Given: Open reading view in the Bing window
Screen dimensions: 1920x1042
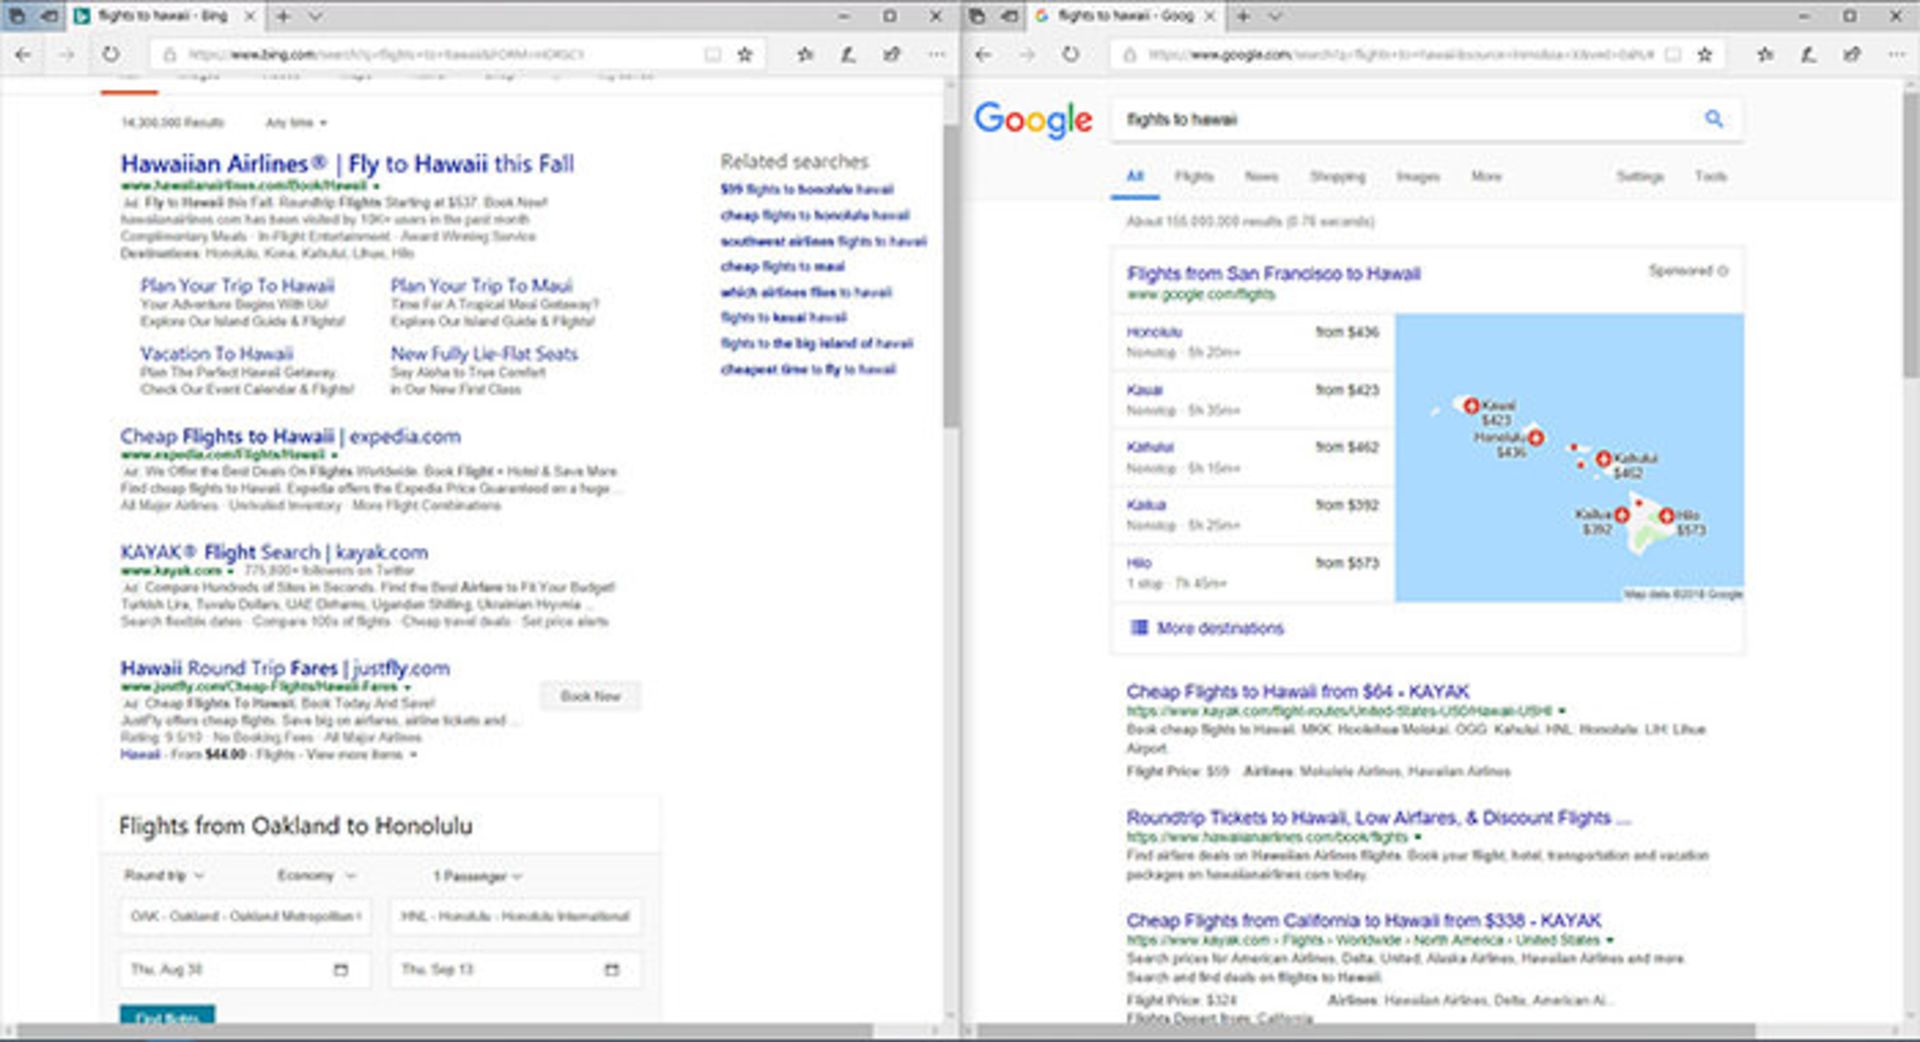Looking at the screenshot, I should [712, 54].
